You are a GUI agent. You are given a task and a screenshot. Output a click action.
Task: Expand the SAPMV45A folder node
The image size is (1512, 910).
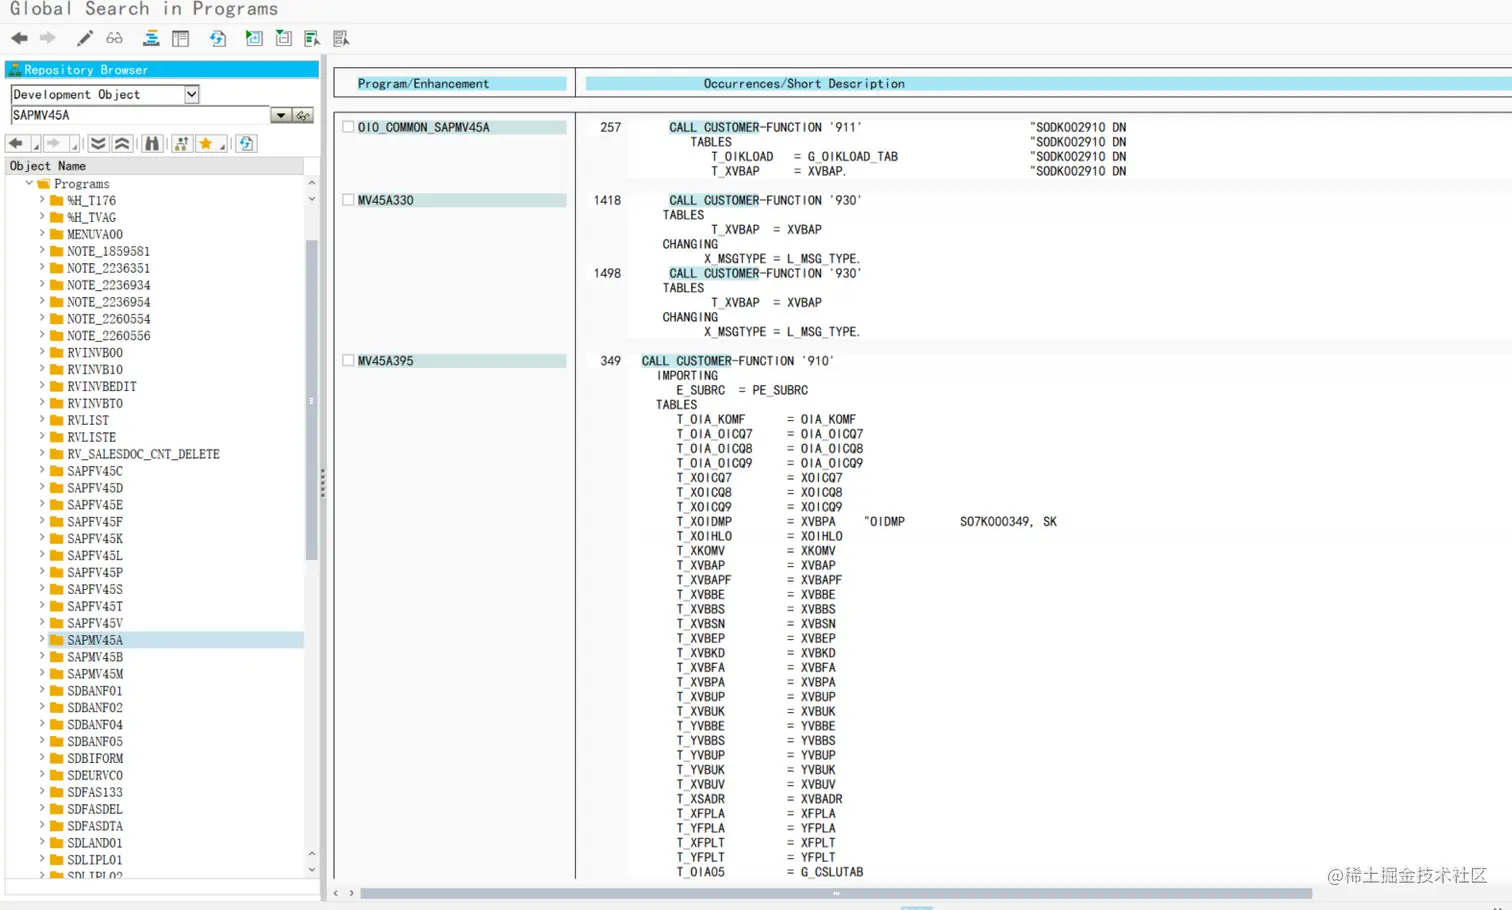[42, 640]
